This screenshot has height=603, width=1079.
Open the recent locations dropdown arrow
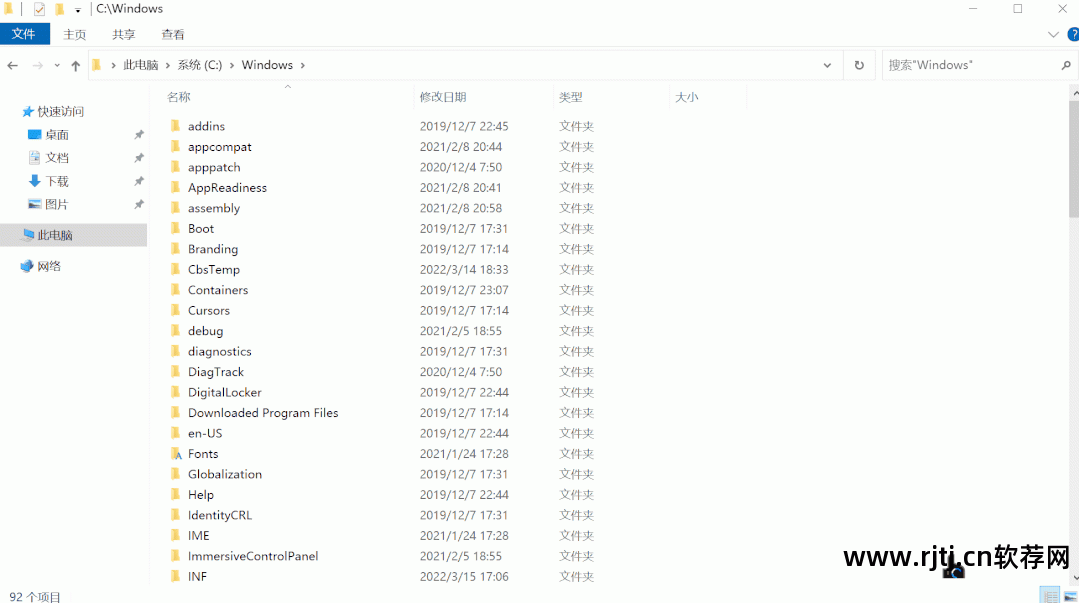pyautogui.click(x=57, y=65)
